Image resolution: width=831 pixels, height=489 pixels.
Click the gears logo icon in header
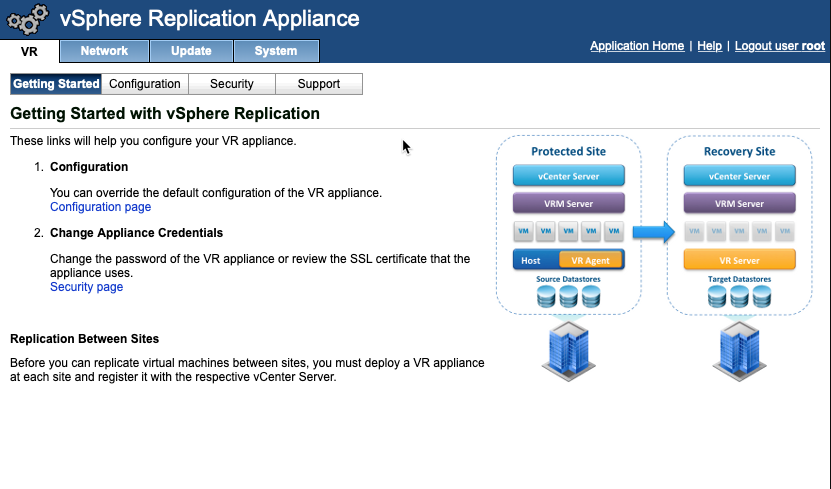pyautogui.click(x=28, y=20)
